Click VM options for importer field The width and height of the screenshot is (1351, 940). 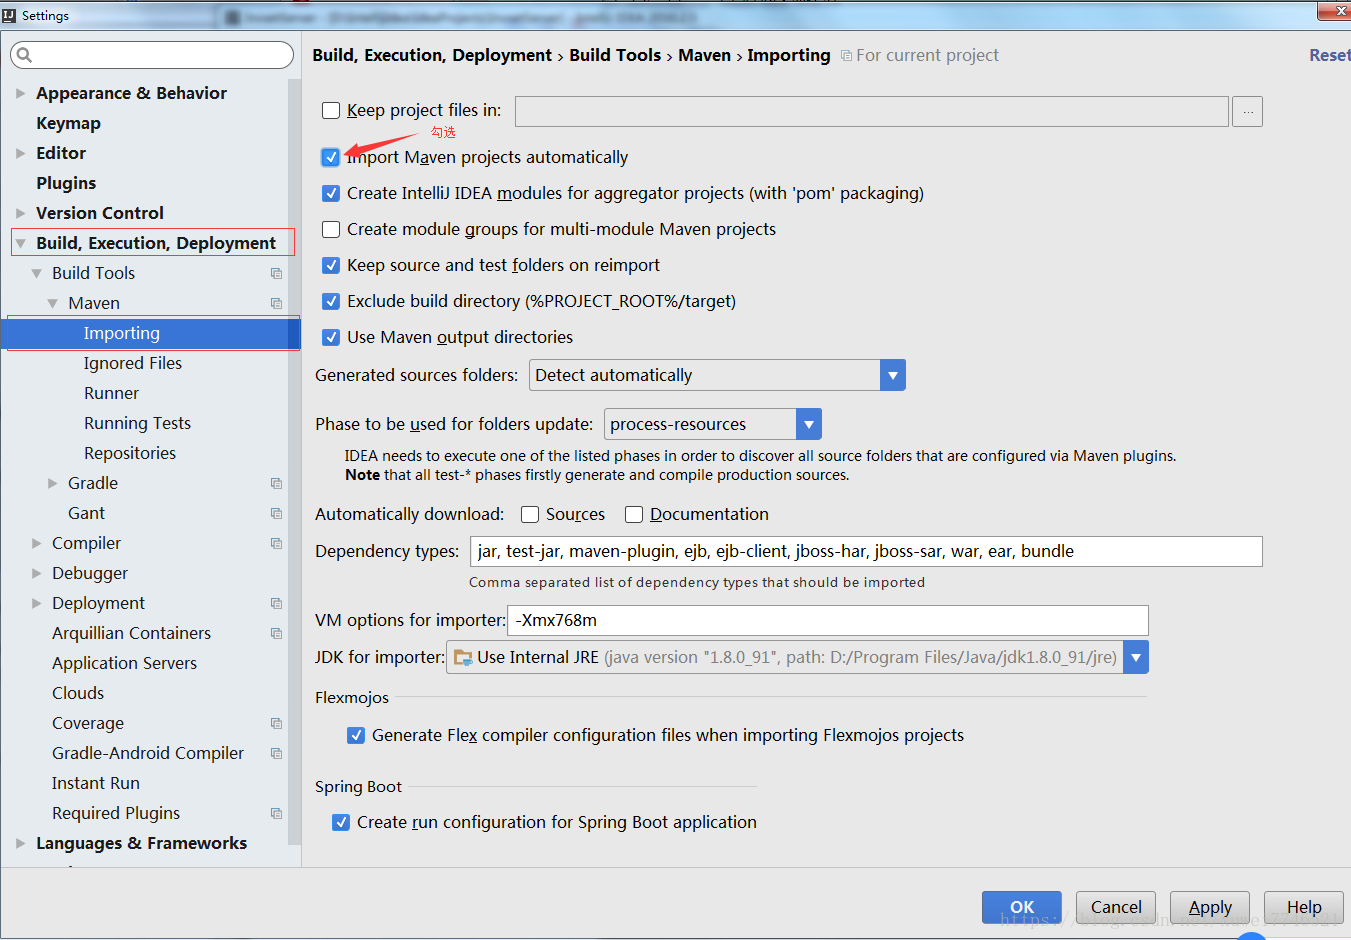(828, 620)
